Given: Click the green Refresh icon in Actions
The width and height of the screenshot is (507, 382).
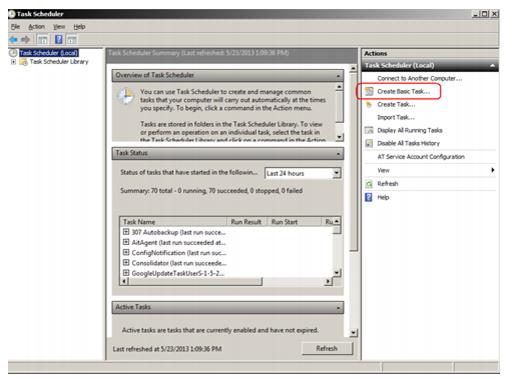Looking at the screenshot, I should [x=369, y=184].
